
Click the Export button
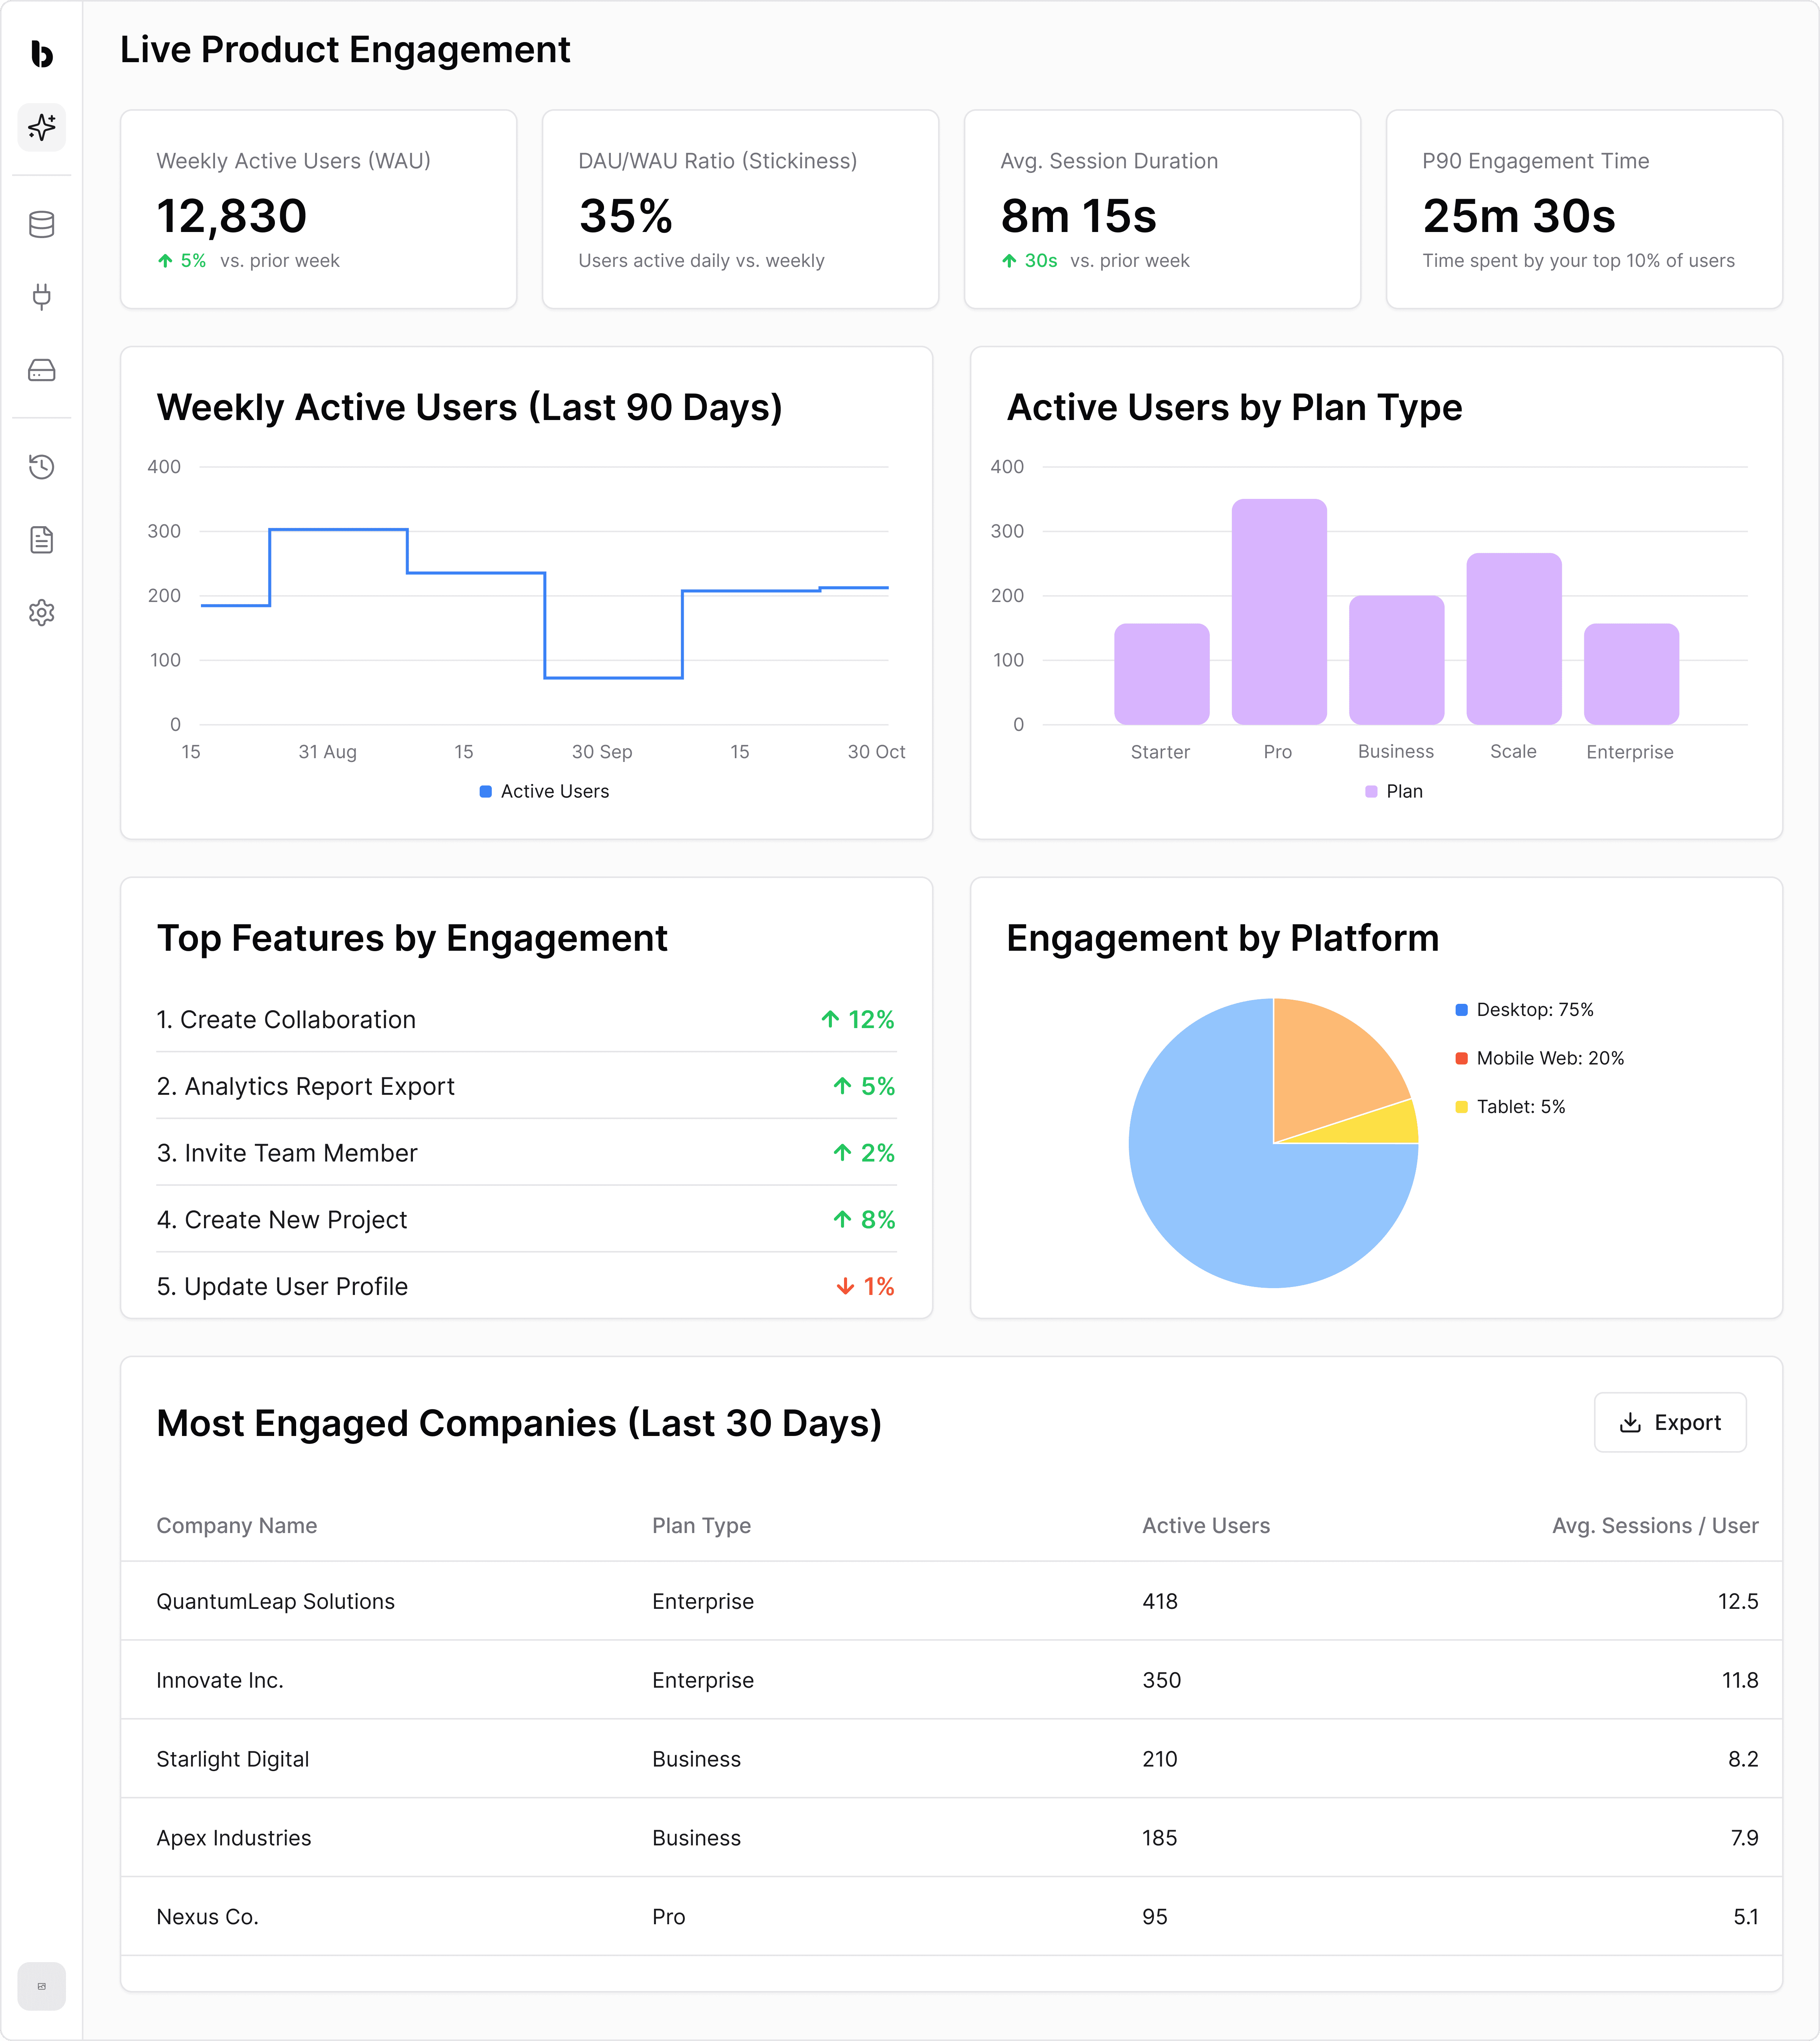(x=1669, y=1422)
